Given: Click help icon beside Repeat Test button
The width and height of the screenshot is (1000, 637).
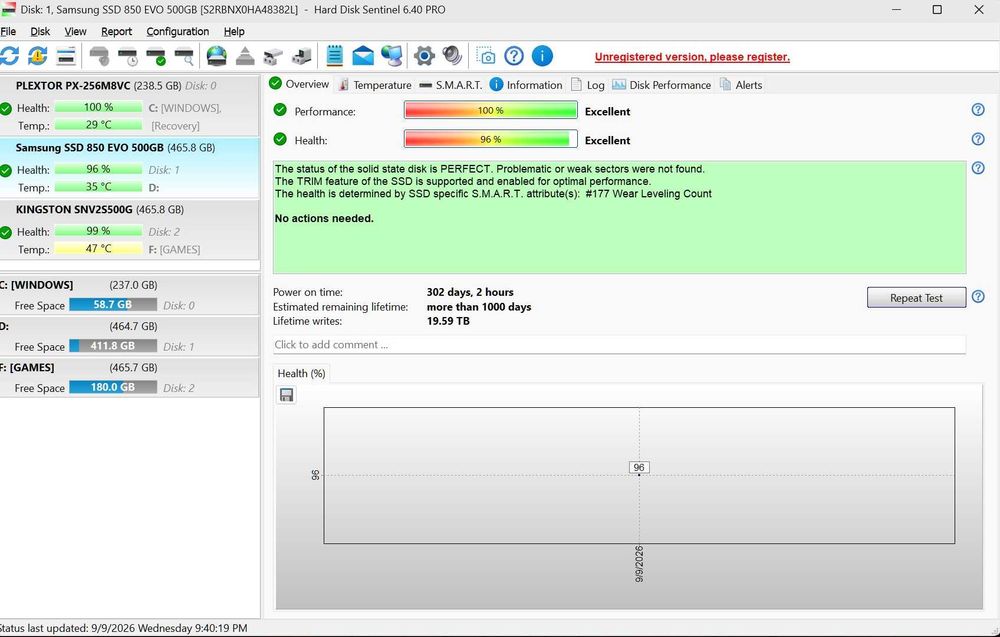Looking at the screenshot, I should coord(978,297).
